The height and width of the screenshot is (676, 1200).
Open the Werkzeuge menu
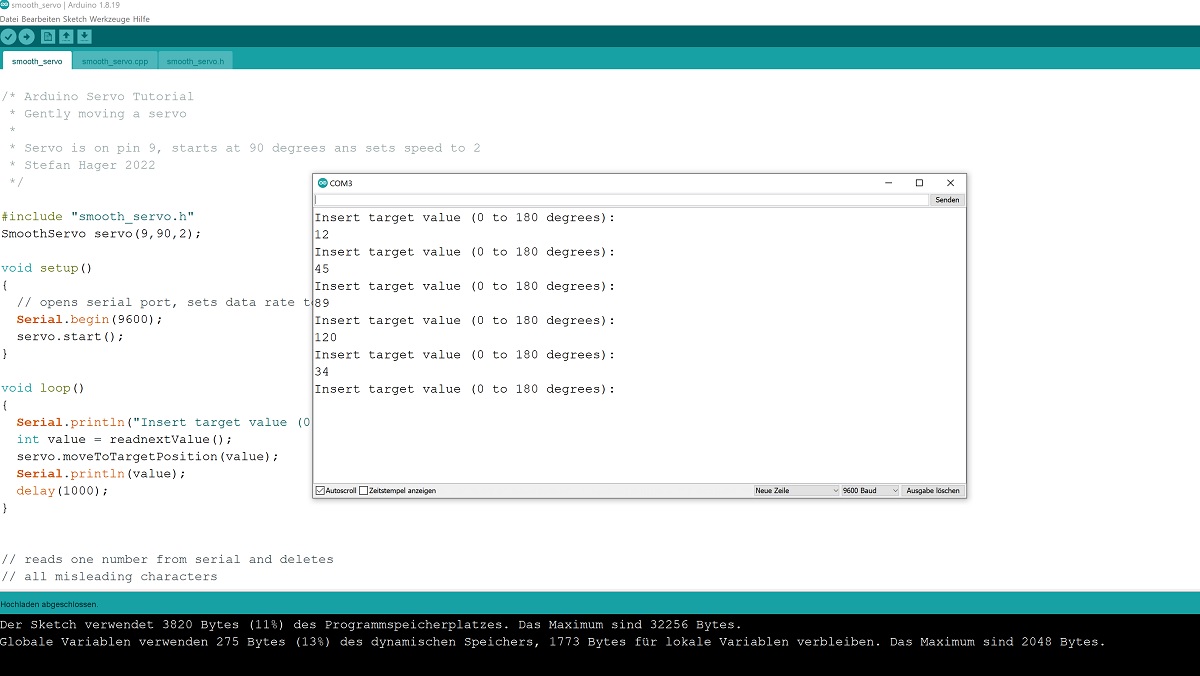(x=109, y=19)
